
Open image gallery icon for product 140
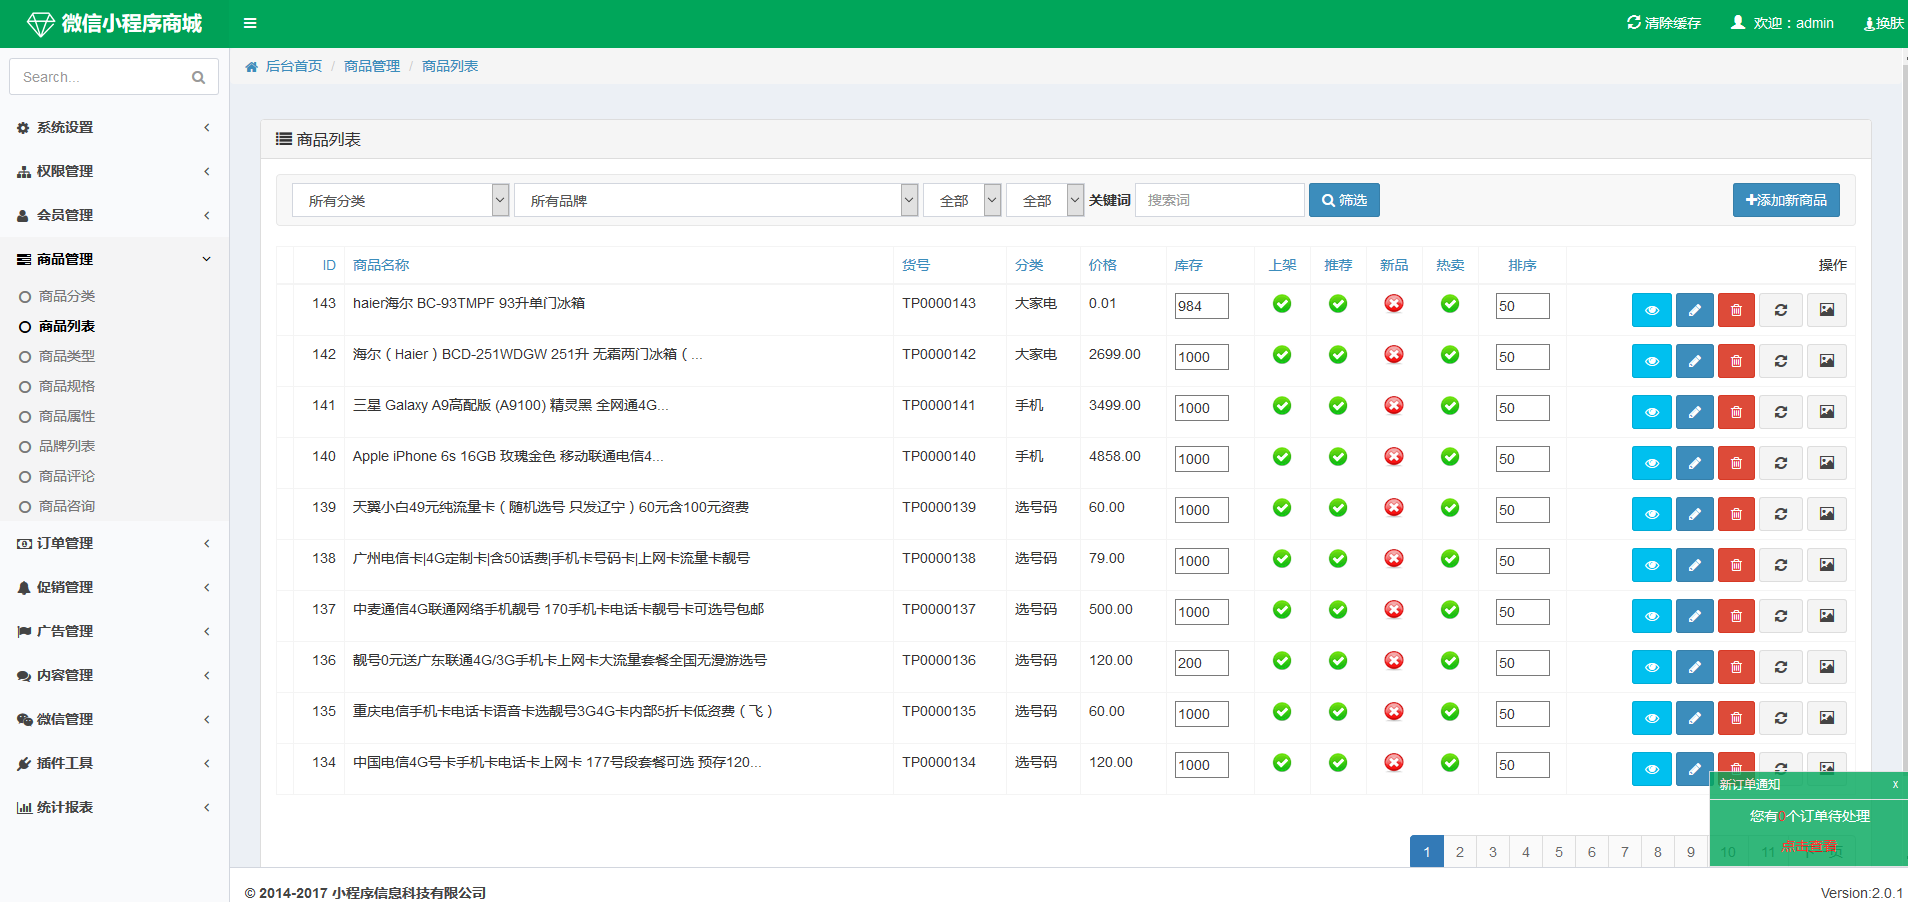[x=1826, y=463]
